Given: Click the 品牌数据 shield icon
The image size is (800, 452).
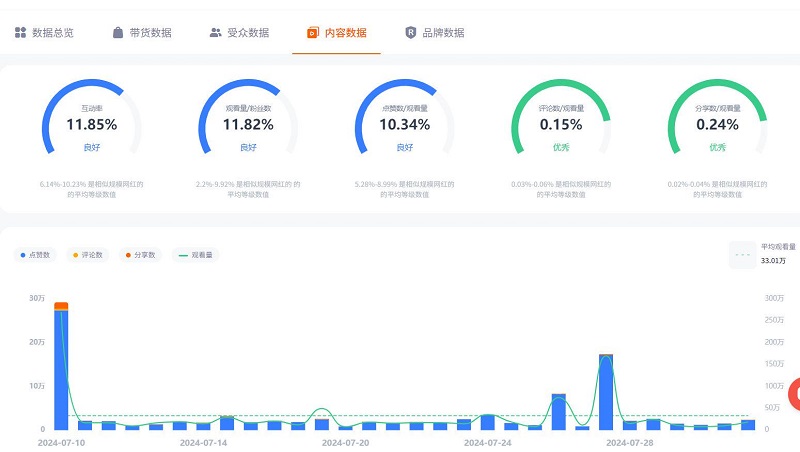Looking at the screenshot, I should 410,33.
